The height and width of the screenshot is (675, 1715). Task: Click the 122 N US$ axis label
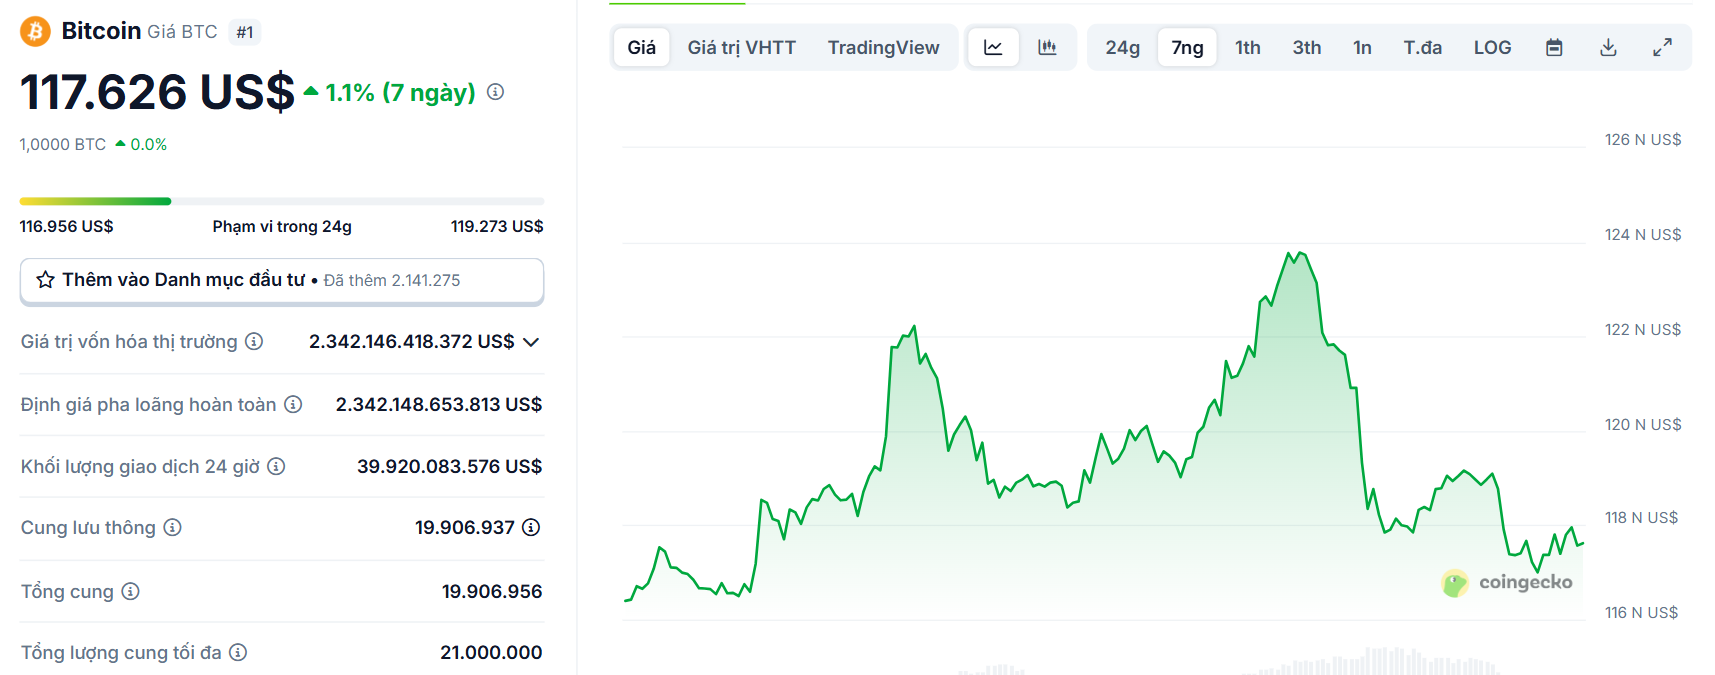(1643, 329)
